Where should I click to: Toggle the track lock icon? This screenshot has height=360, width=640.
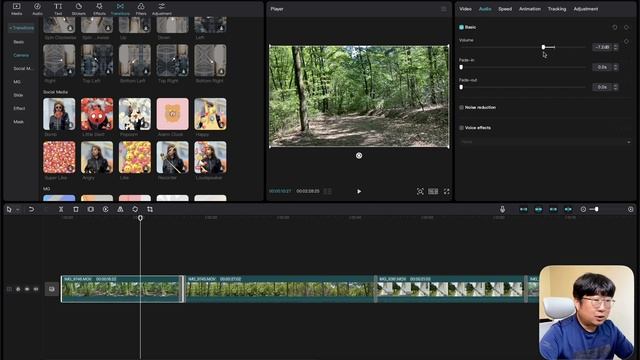pyautogui.click(x=18, y=289)
